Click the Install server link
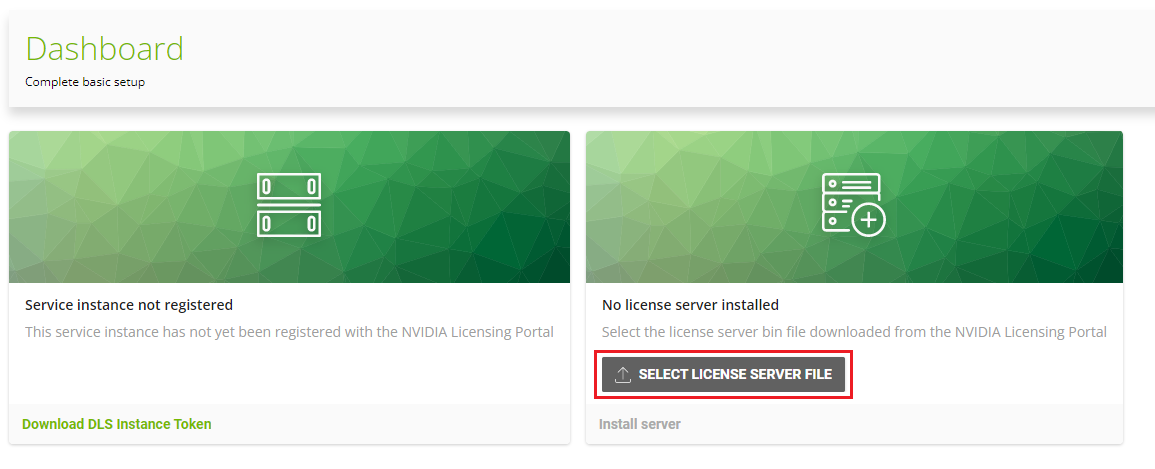 click(x=639, y=424)
